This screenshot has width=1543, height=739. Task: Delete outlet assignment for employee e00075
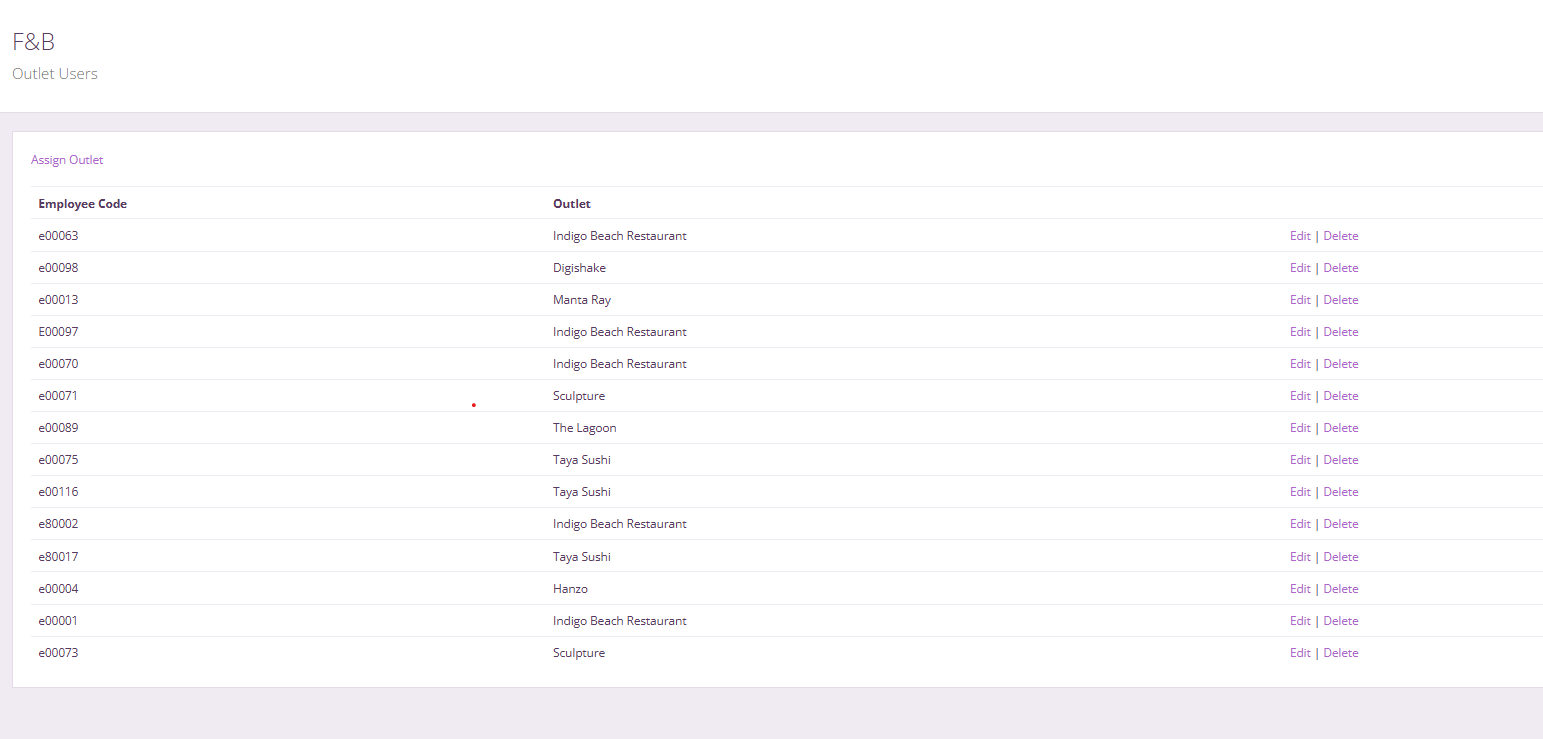pos(1340,460)
